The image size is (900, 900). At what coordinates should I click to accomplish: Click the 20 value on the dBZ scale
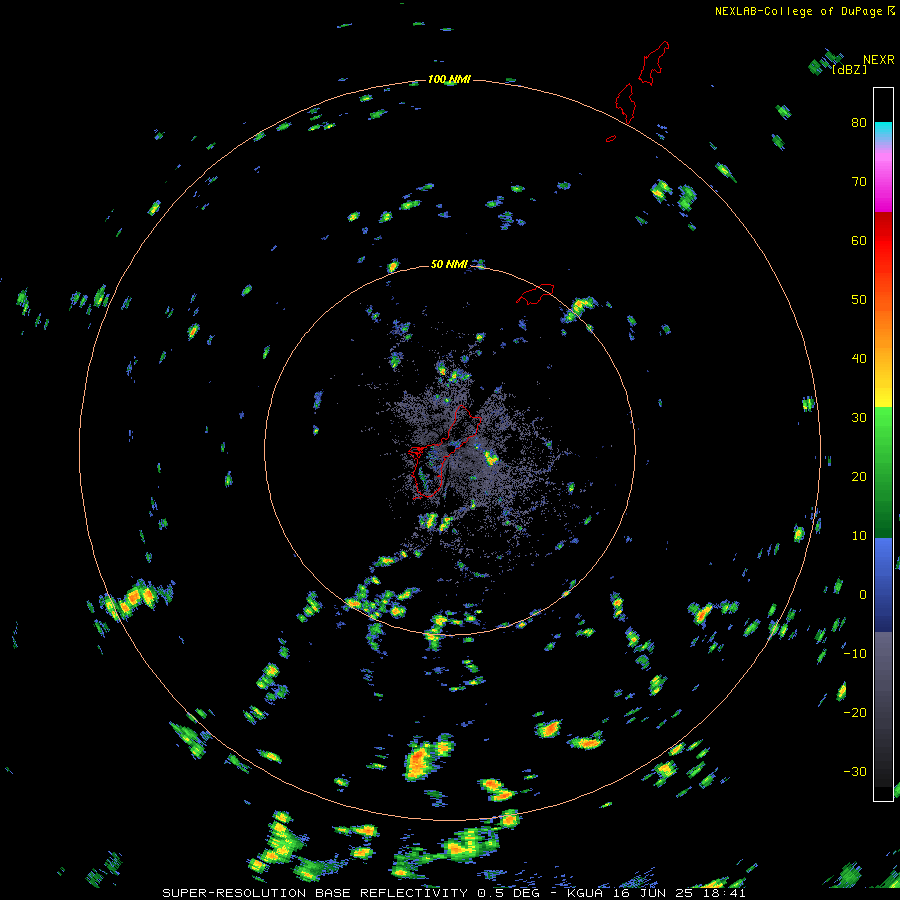point(859,476)
